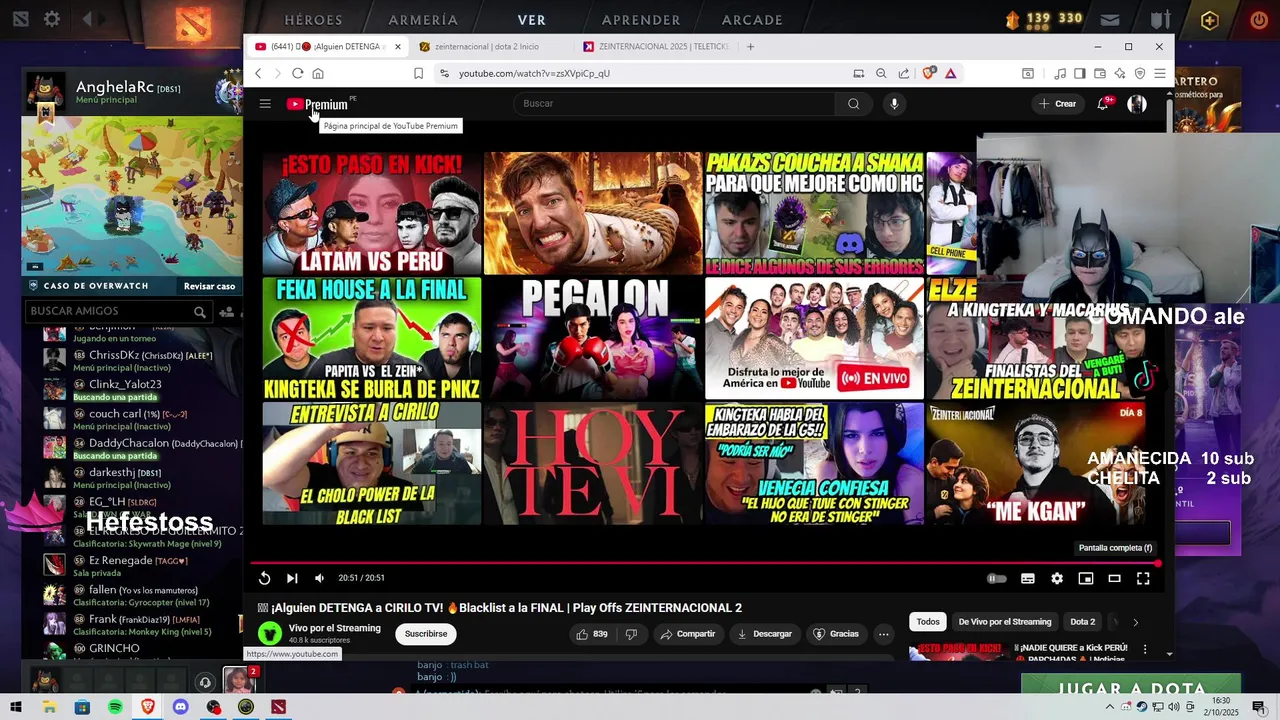Viewport: 1280px width, 720px height.
Task: Subscribe with the Suscribirse button
Action: tap(426, 634)
